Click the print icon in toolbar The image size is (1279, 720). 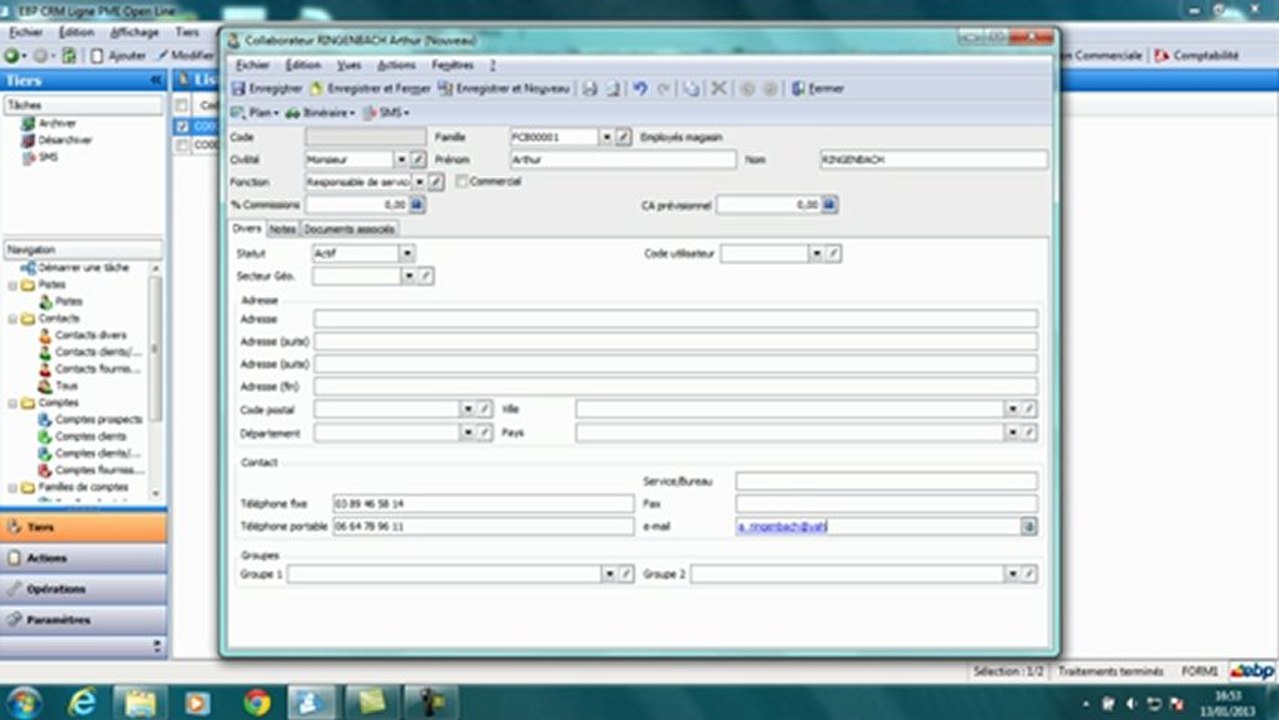click(x=590, y=89)
